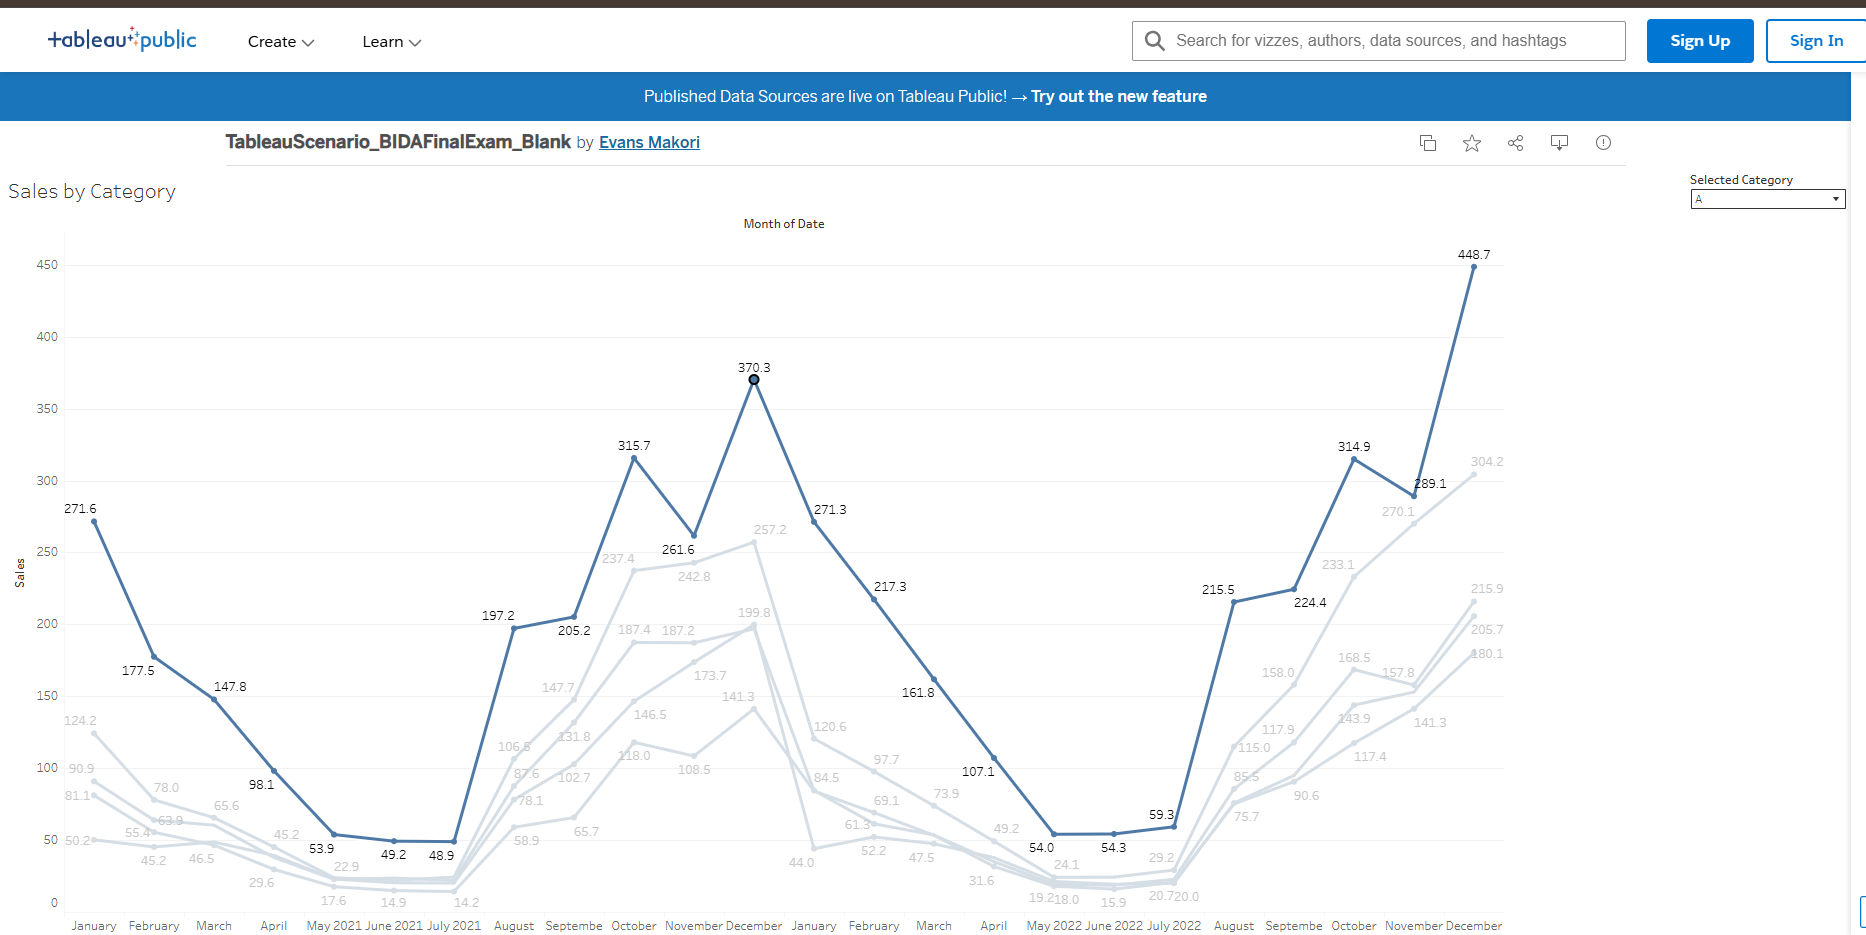Click the 315.7 October data point
1866x935 pixels.
click(x=634, y=458)
